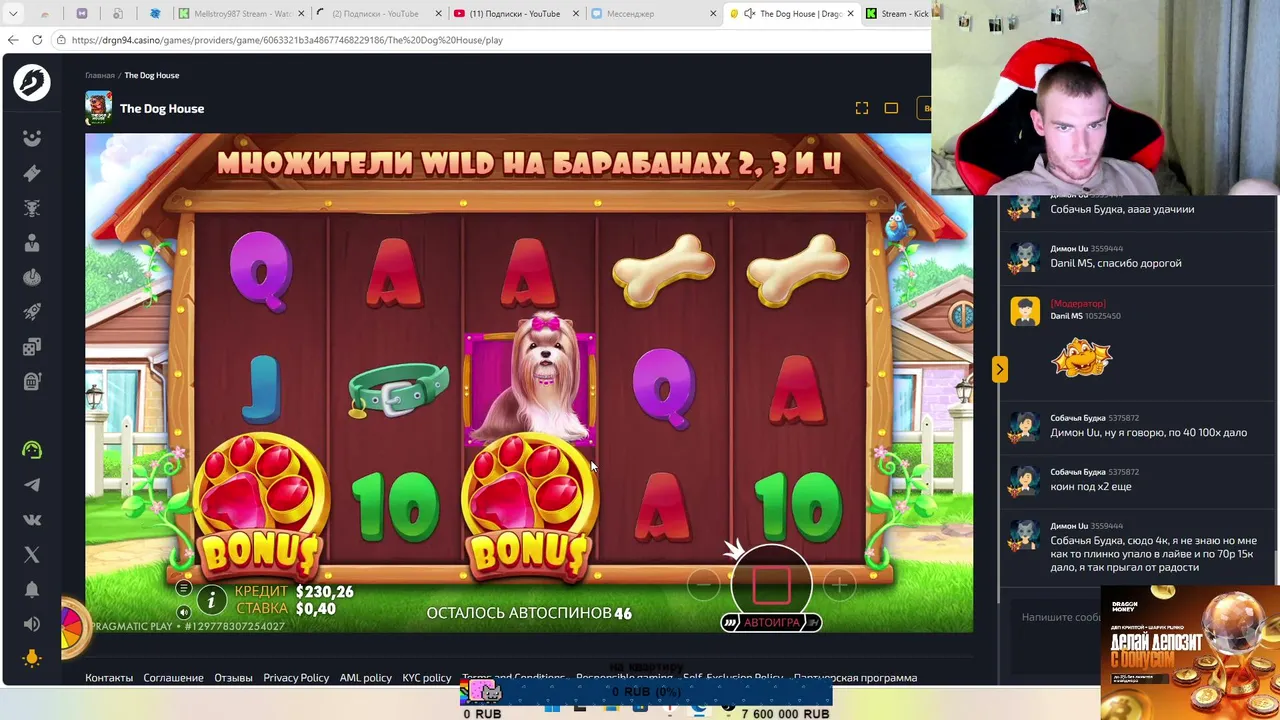This screenshot has height=720, width=1280.
Task: Open the dice games sidebar icon
Action: tap(32, 346)
